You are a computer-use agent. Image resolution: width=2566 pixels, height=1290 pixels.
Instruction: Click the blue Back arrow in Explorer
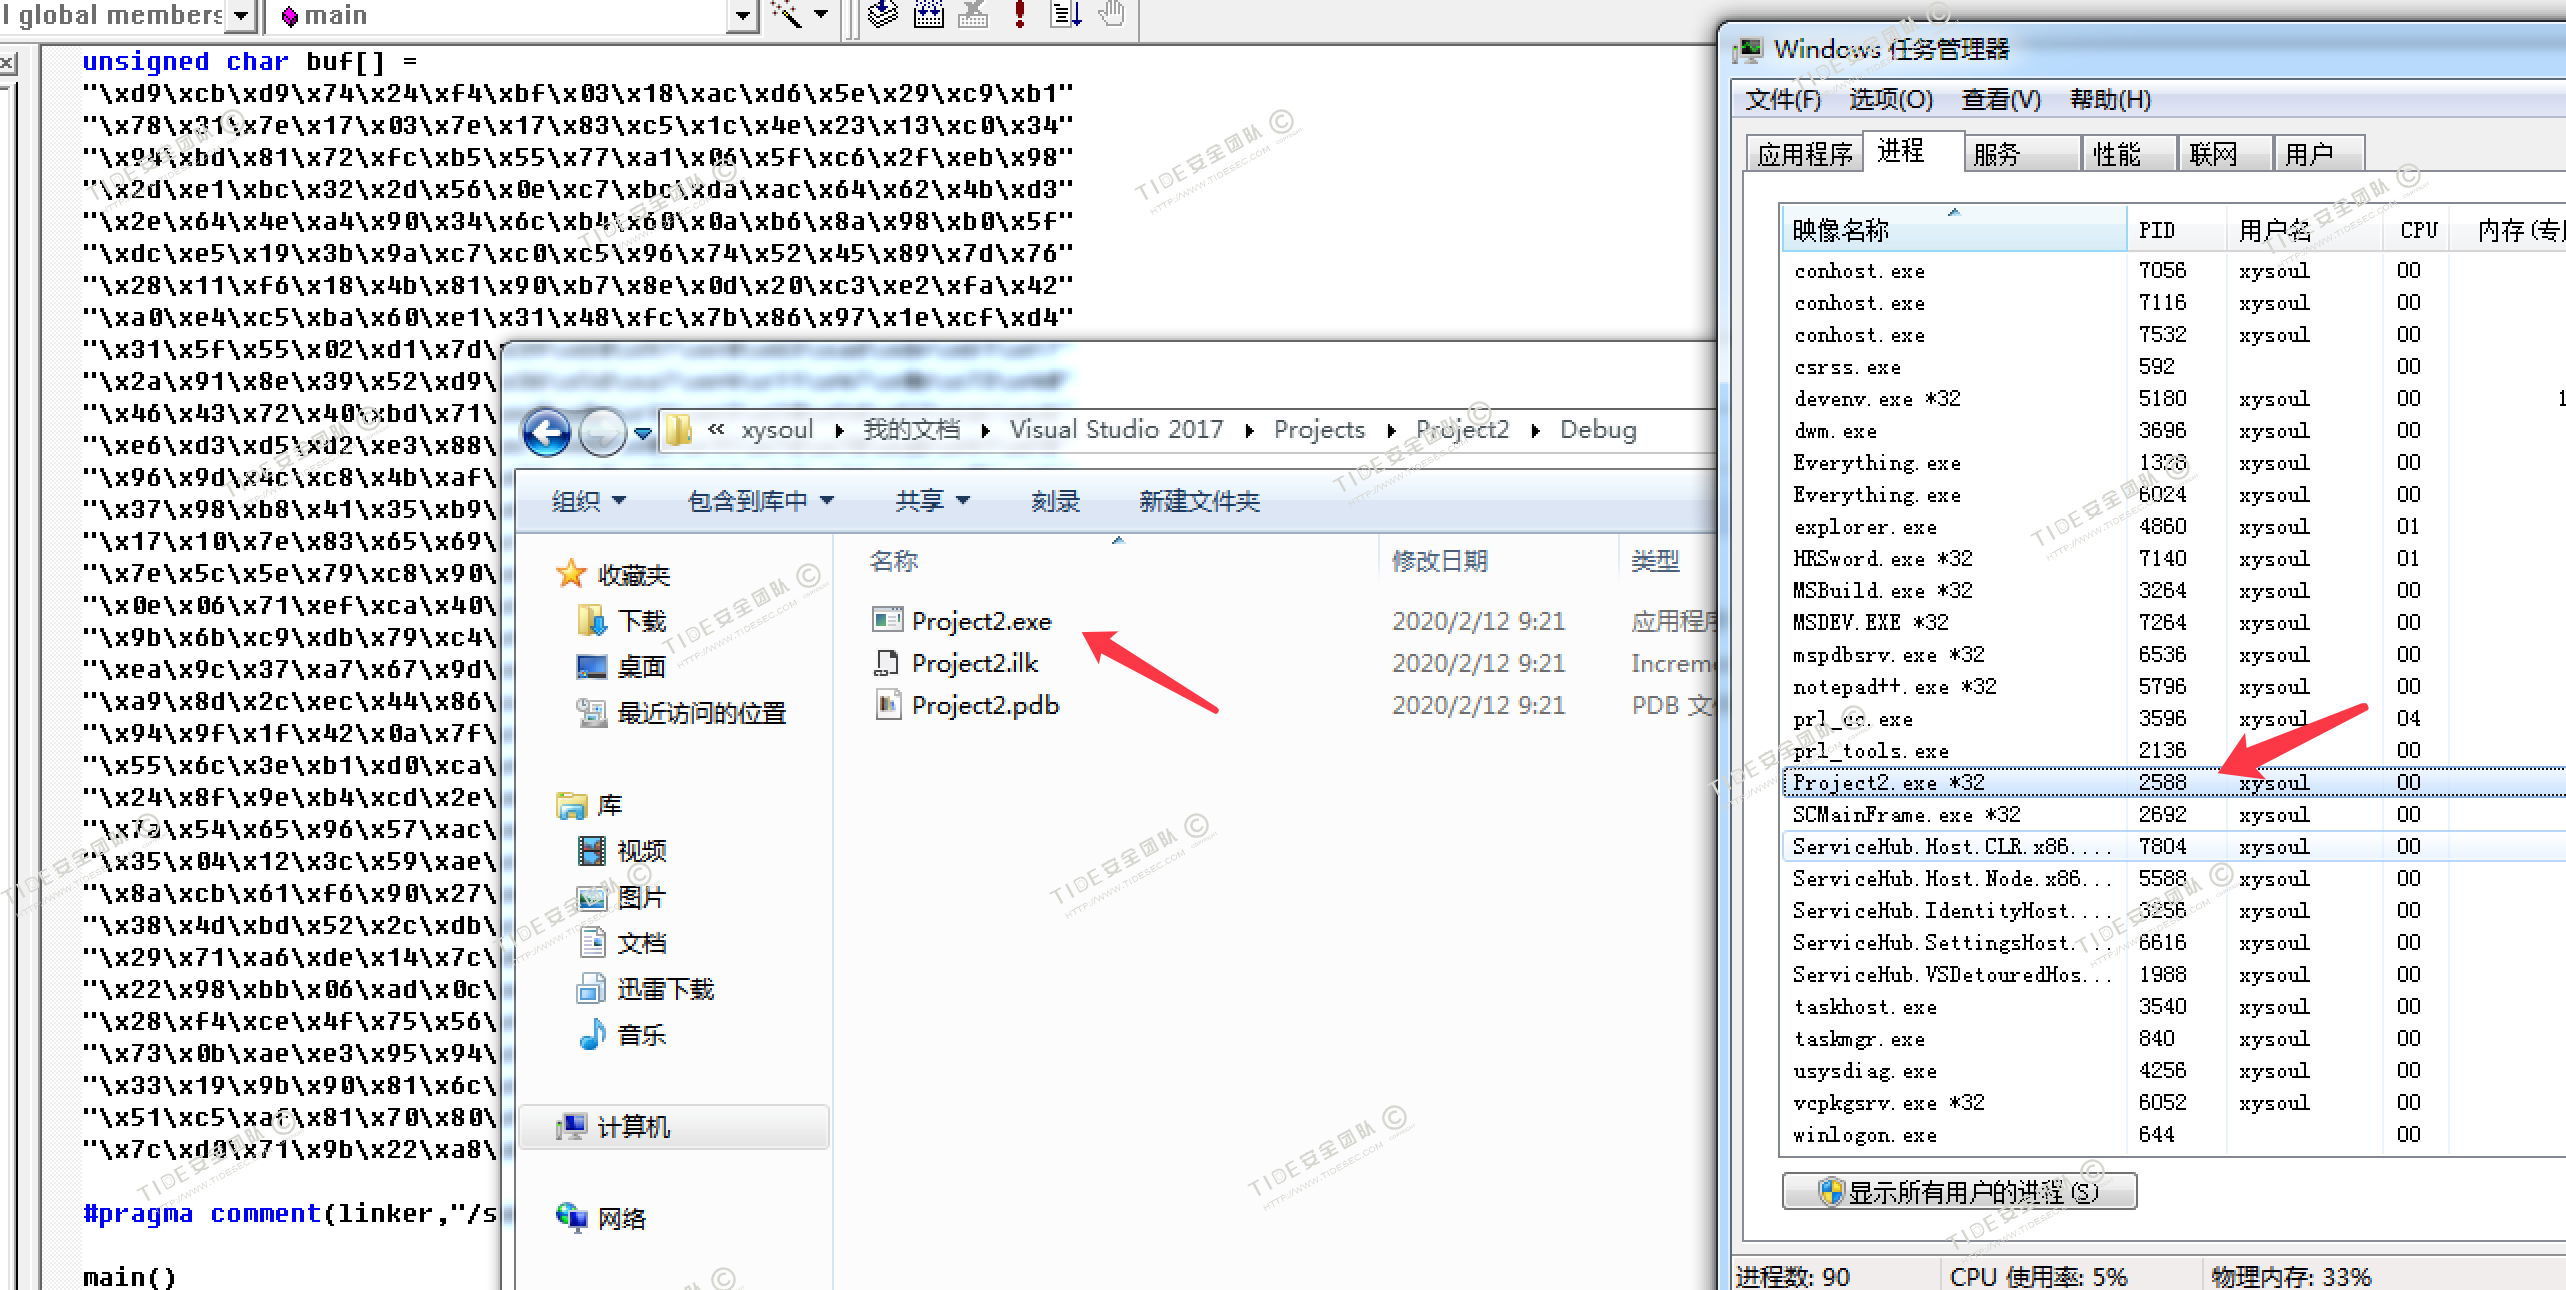coord(547,432)
